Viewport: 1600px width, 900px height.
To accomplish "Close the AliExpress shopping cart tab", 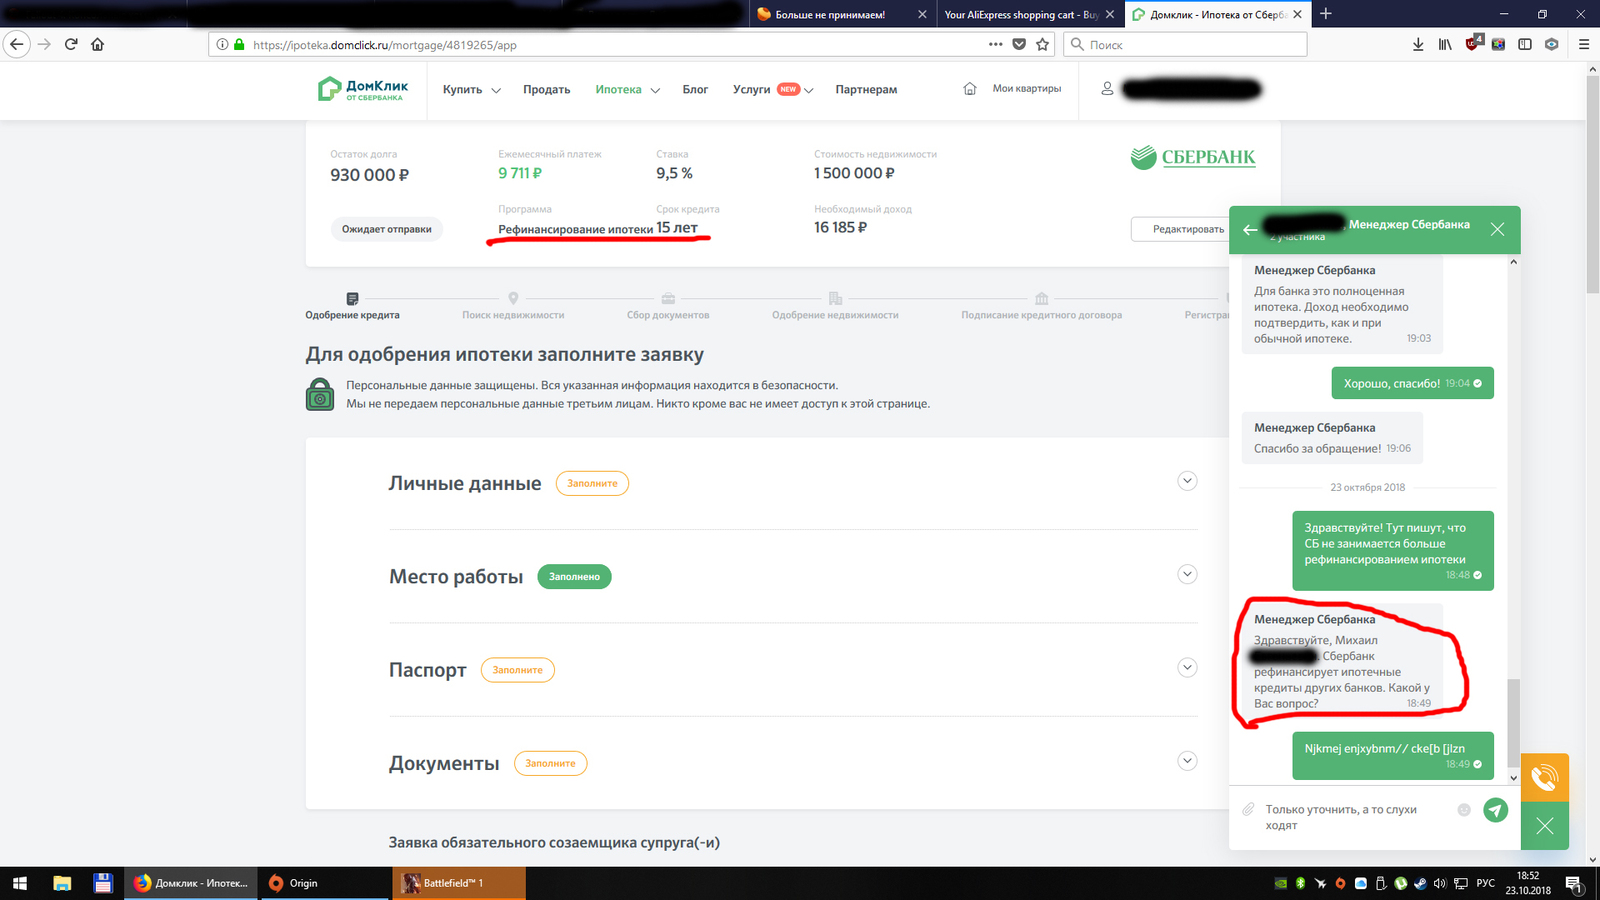I will coord(1110,14).
